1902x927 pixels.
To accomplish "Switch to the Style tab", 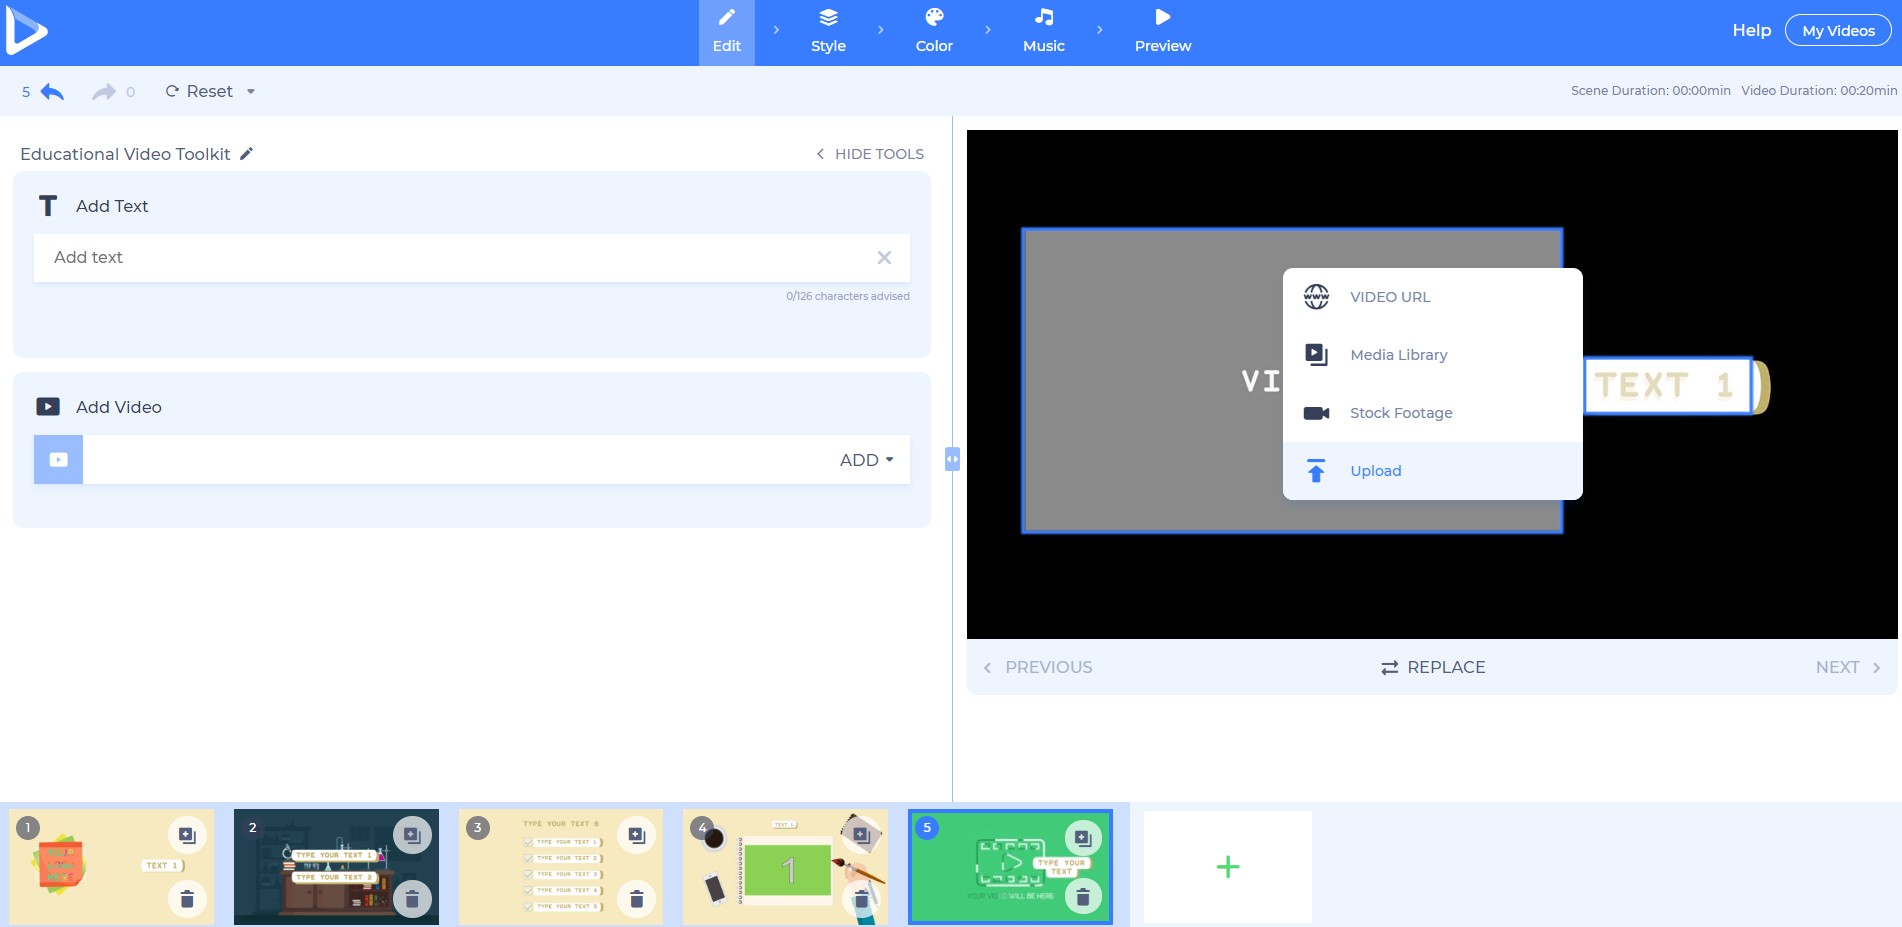I will pyautogui.click(x=828, y=30).
